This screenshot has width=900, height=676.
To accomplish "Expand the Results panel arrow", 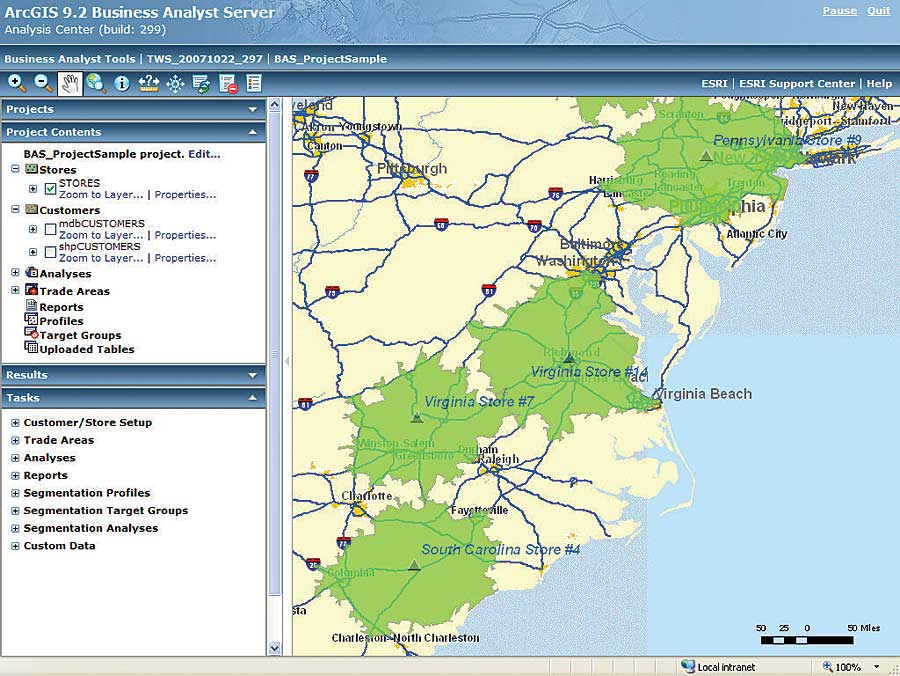I will point(253,375).
